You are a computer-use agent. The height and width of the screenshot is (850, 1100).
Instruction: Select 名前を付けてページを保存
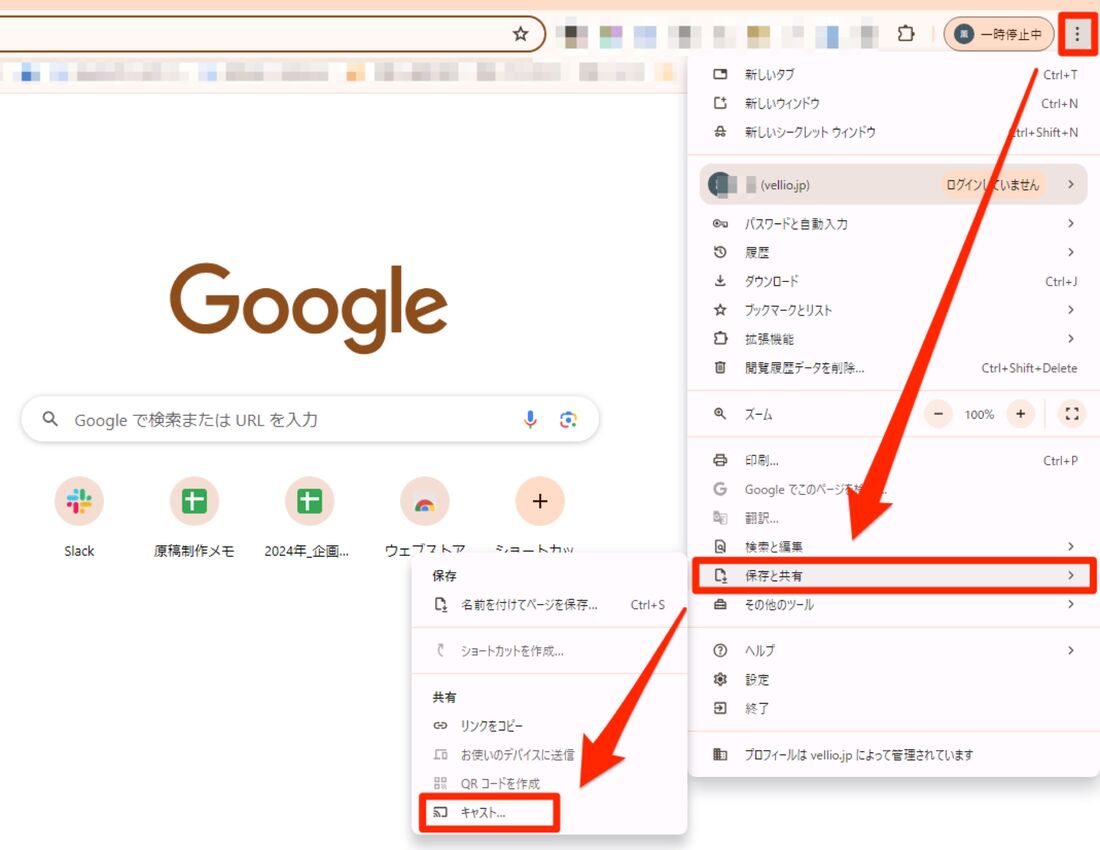pyautogui.click(x=549, y=605)
